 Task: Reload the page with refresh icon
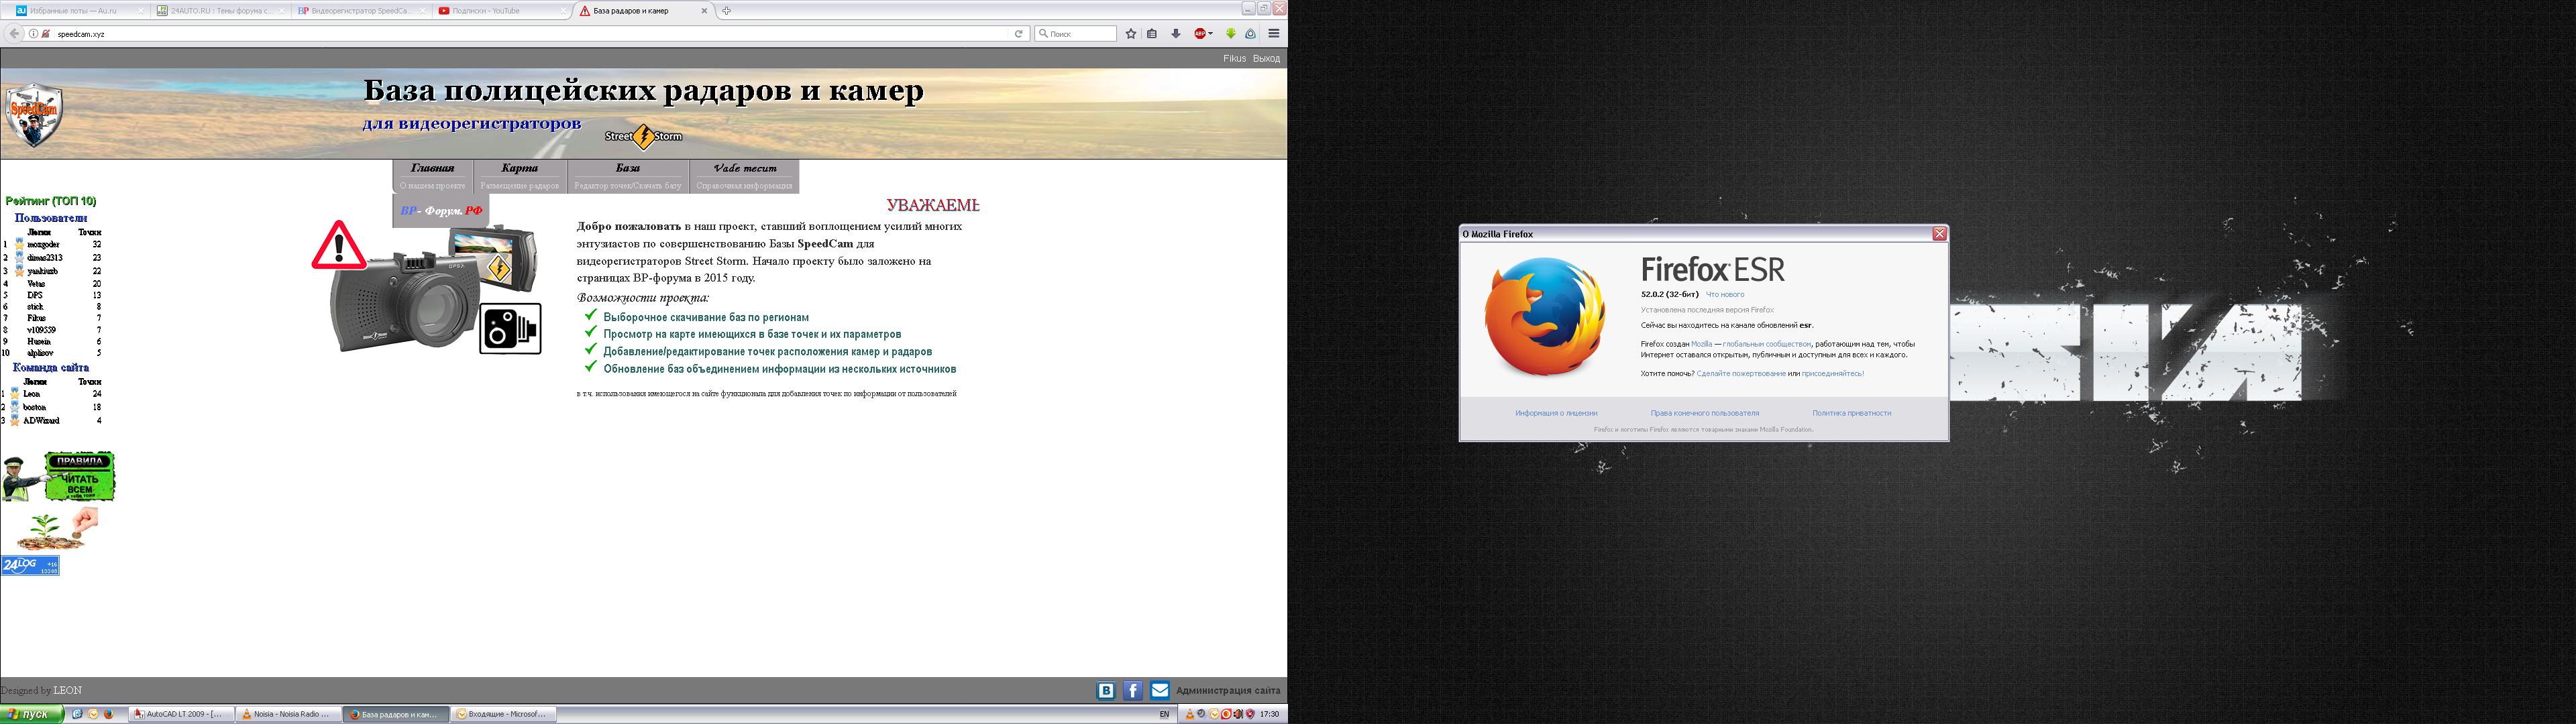(1018, 33)
